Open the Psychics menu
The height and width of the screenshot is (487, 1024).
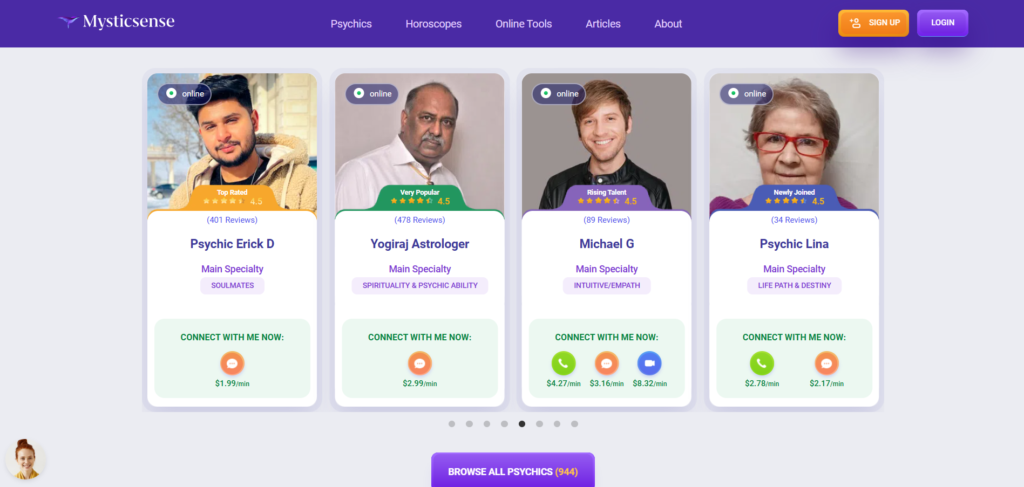pos(351,24)
